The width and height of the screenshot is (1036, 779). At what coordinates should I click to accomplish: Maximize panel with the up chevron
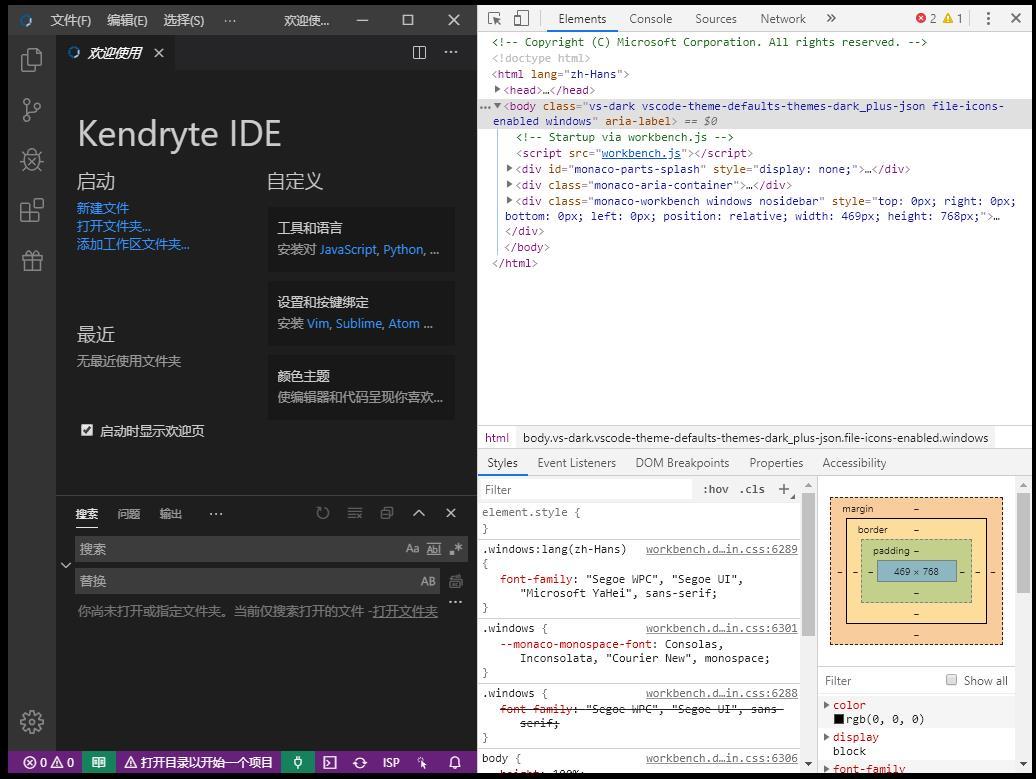[419, 513]
